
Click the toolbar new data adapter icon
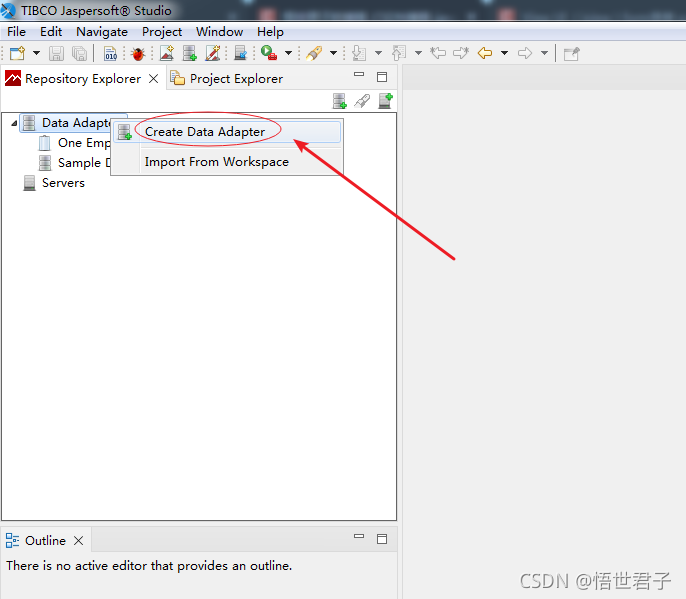coord(189,53)
